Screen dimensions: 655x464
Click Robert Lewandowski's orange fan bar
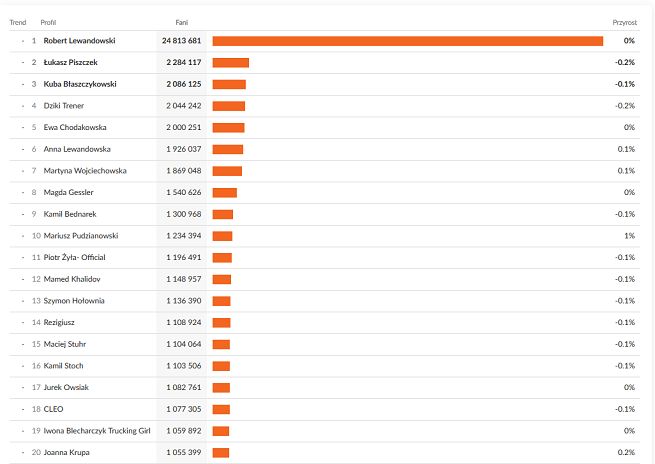407,41
